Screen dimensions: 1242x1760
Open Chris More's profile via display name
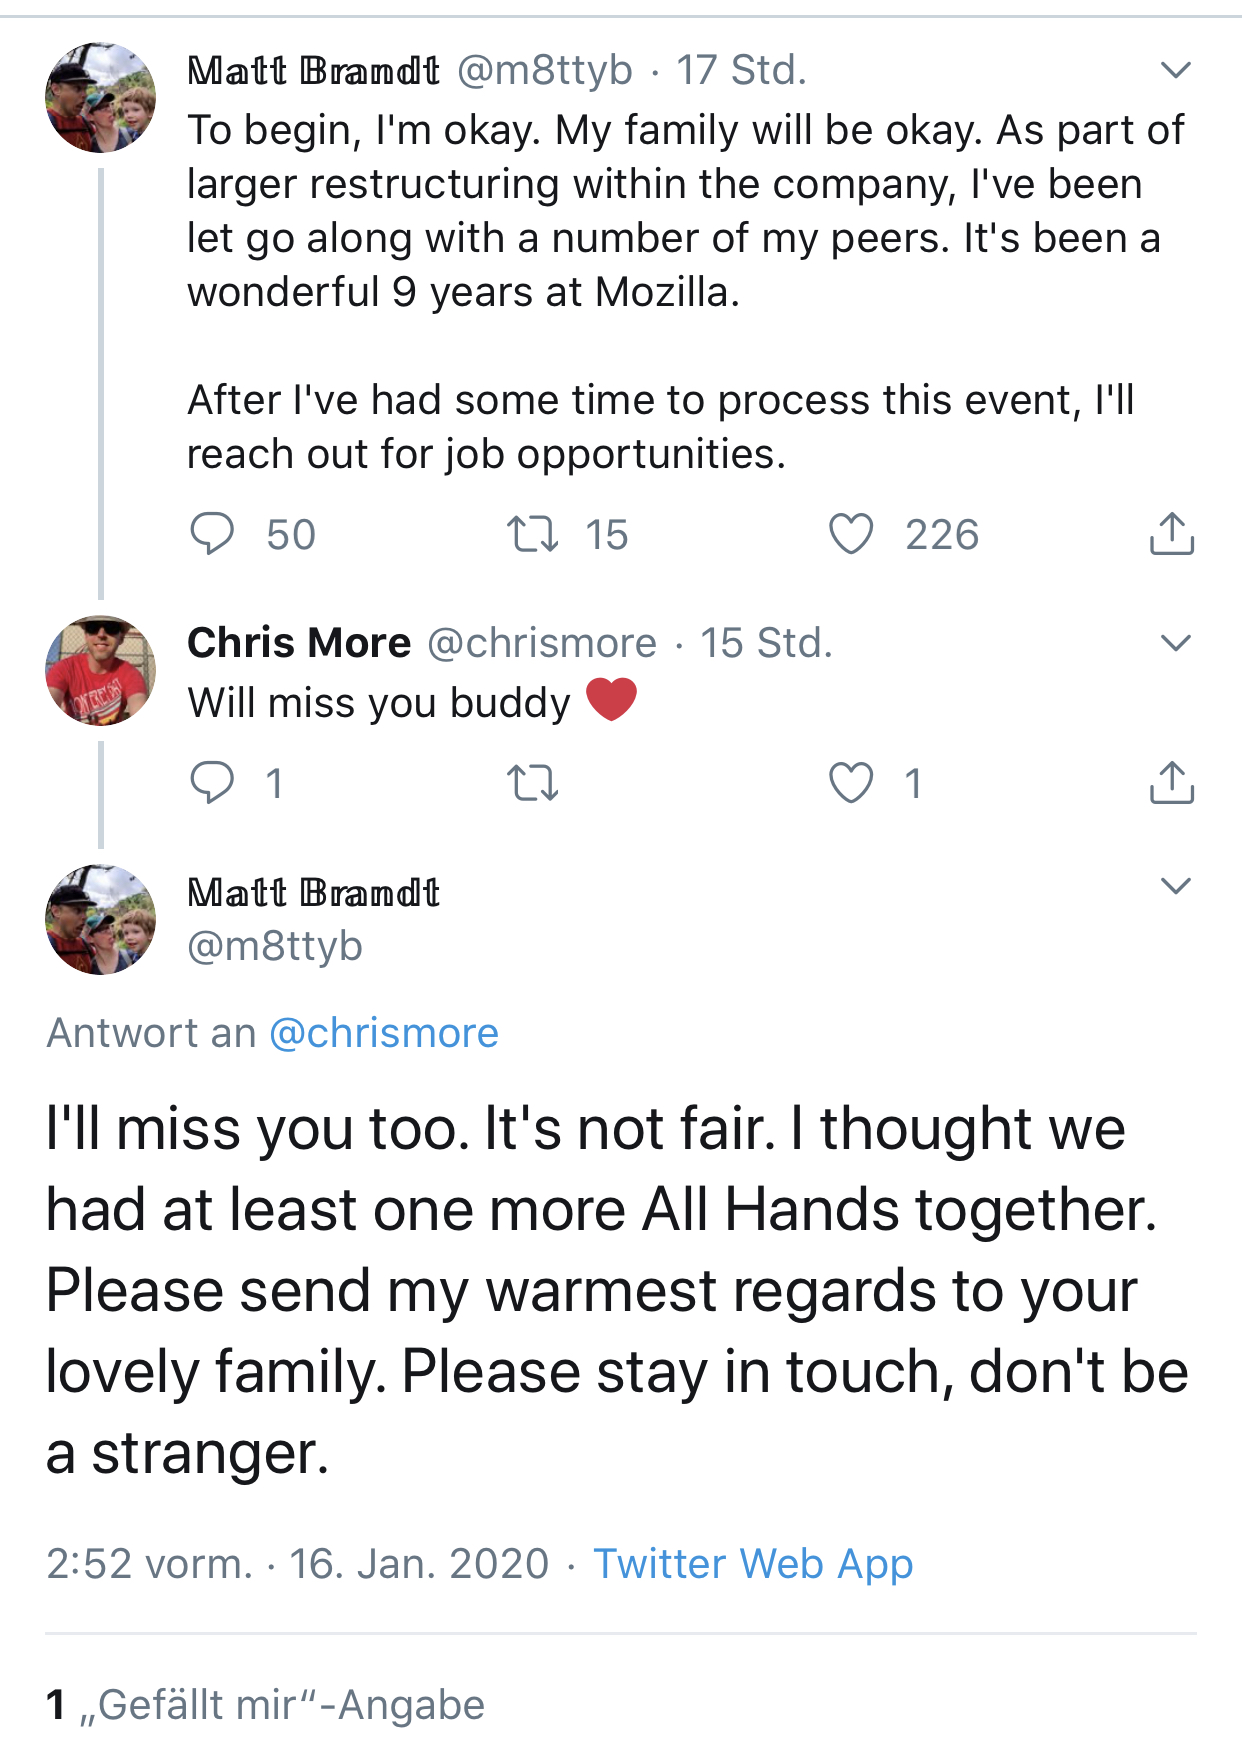pos(299,643)
